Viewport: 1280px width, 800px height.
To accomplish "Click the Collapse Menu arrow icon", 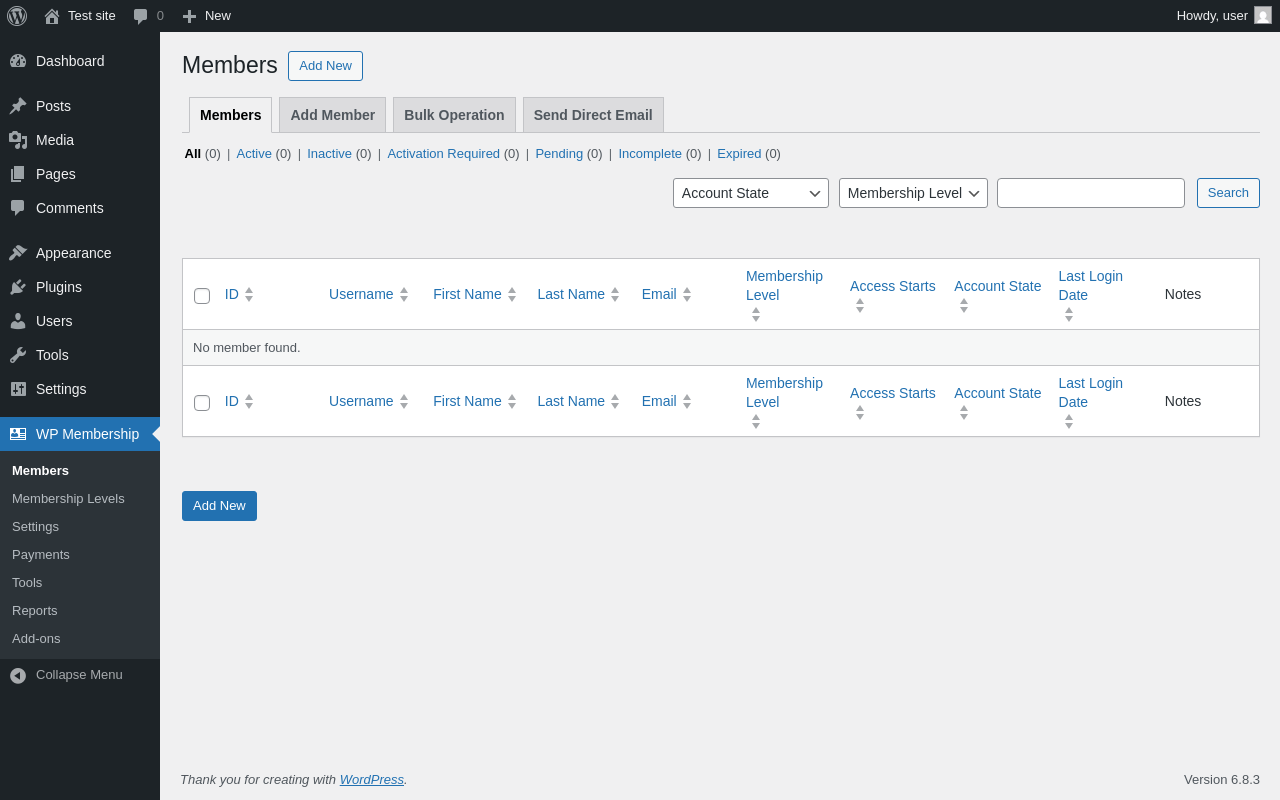I will (x=18, y=675).
